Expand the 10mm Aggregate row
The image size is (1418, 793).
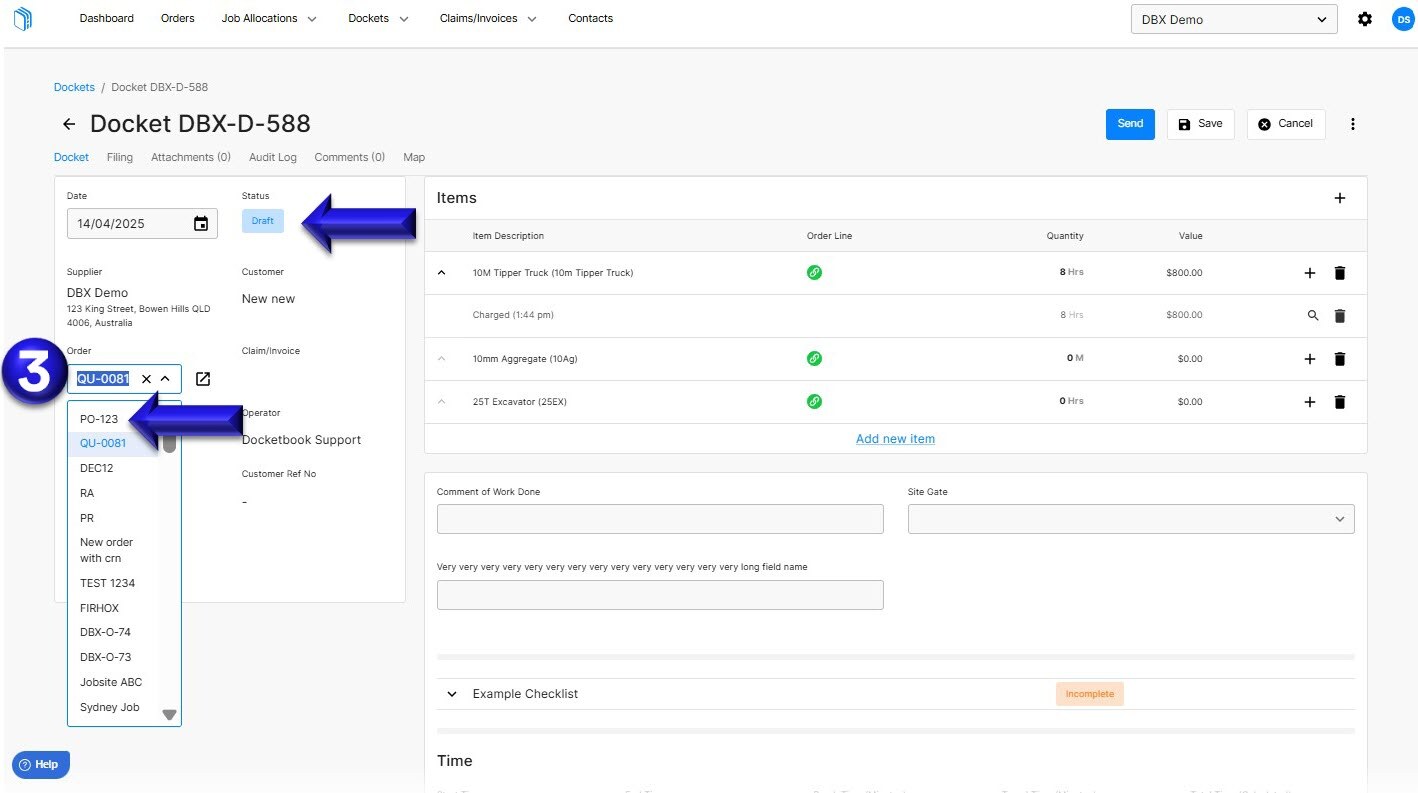click(442, 359)
